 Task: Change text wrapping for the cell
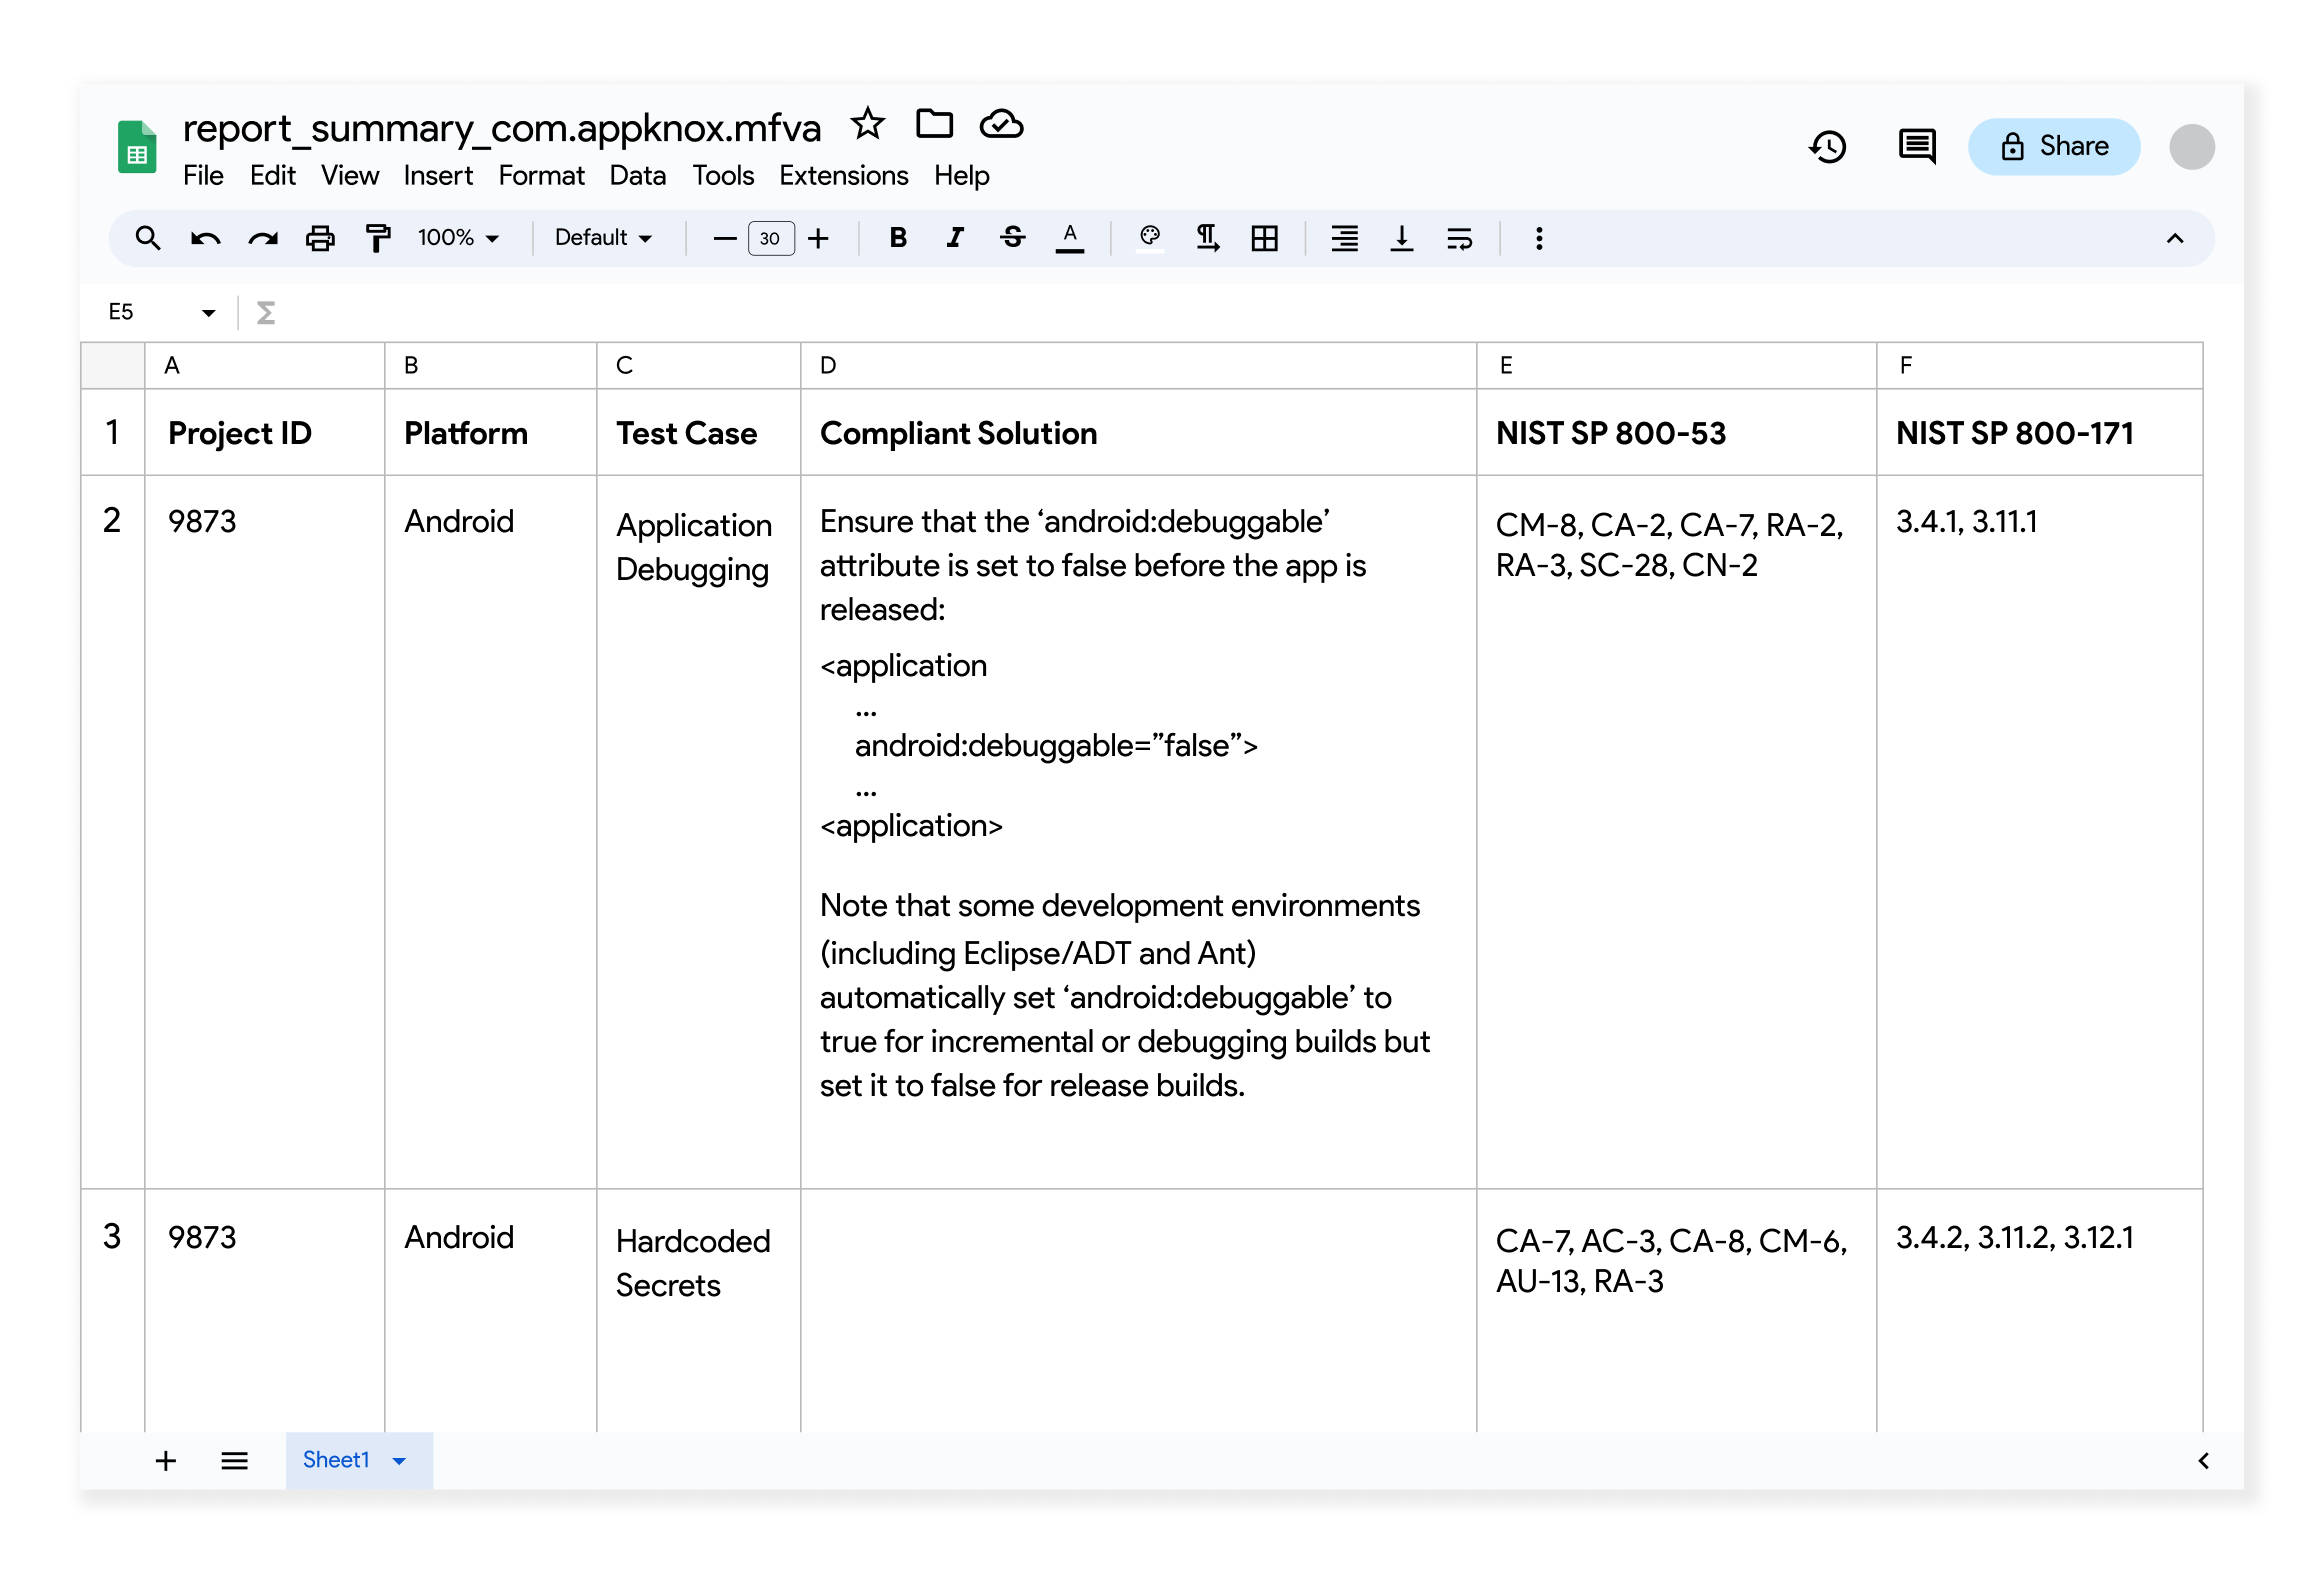click(x=1459, y=237)
